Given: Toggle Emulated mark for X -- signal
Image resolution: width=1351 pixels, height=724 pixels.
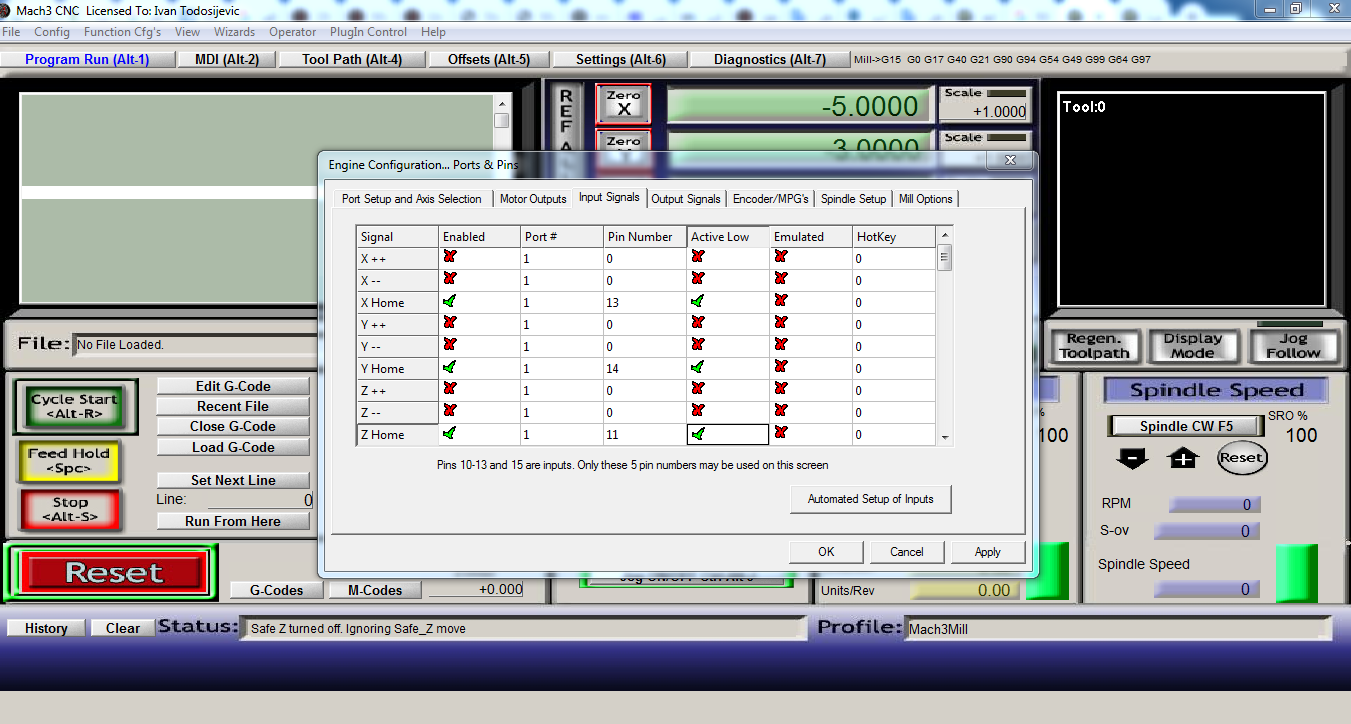Looking at the screenshot, I should (780, 279).
